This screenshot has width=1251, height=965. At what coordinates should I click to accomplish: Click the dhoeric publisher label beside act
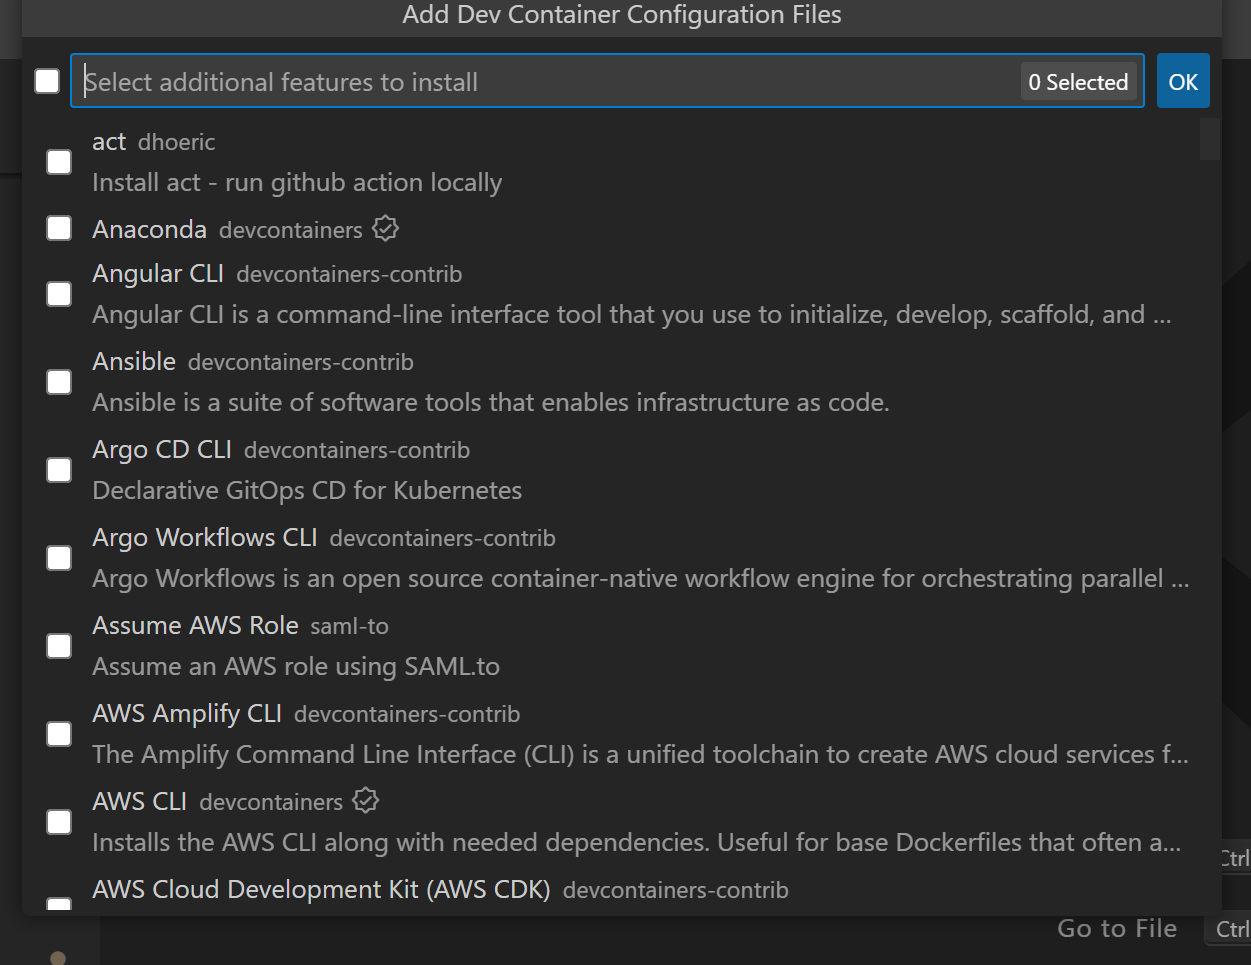pos(176,142)
